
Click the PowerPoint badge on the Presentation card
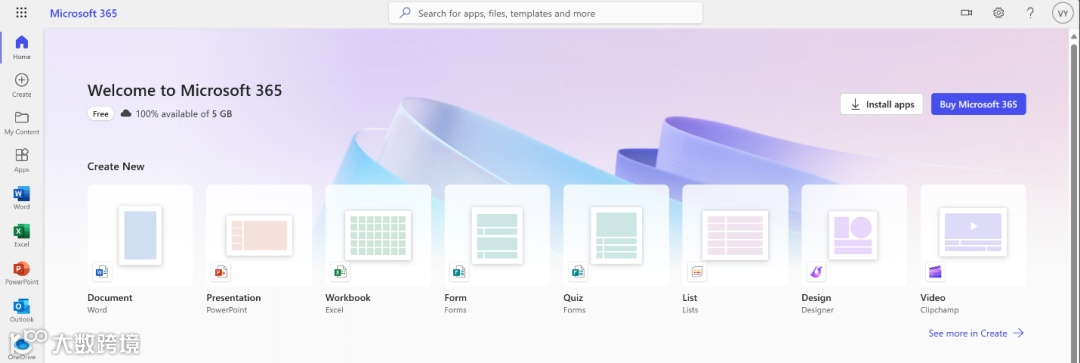[x=220, y=272]
